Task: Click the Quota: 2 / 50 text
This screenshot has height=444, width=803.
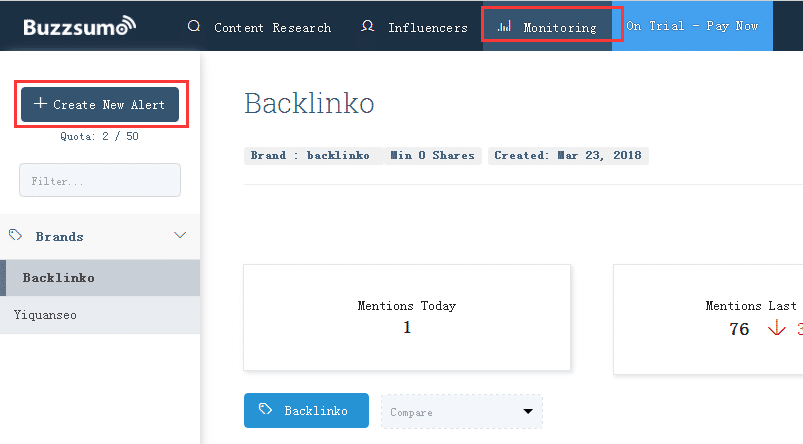Action: pos(99,136)
